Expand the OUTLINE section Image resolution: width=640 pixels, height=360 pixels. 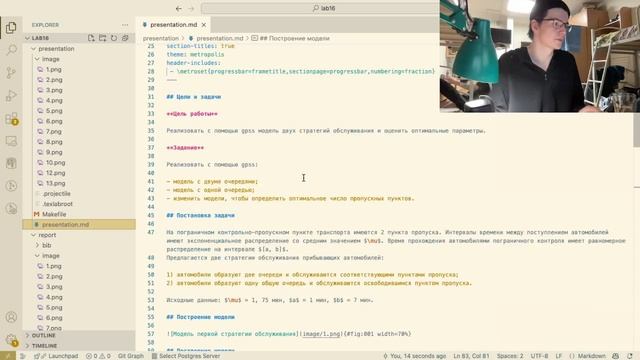[x=44, y=336]
